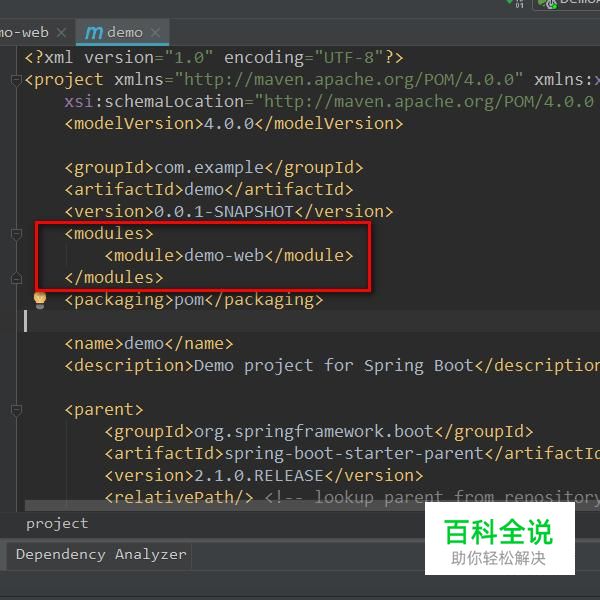Click artifactId spring-boot-starter-parent line
This screenshot has height=600, width=600.
pos(352,453)
